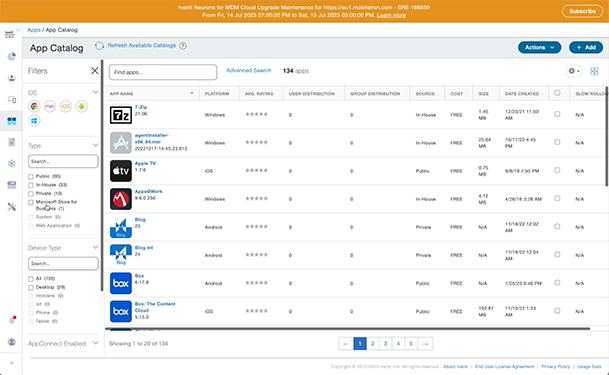The height and width of the screenshot is (375, 609).
Task: Go to page 5
Action: tap(411, 344)
